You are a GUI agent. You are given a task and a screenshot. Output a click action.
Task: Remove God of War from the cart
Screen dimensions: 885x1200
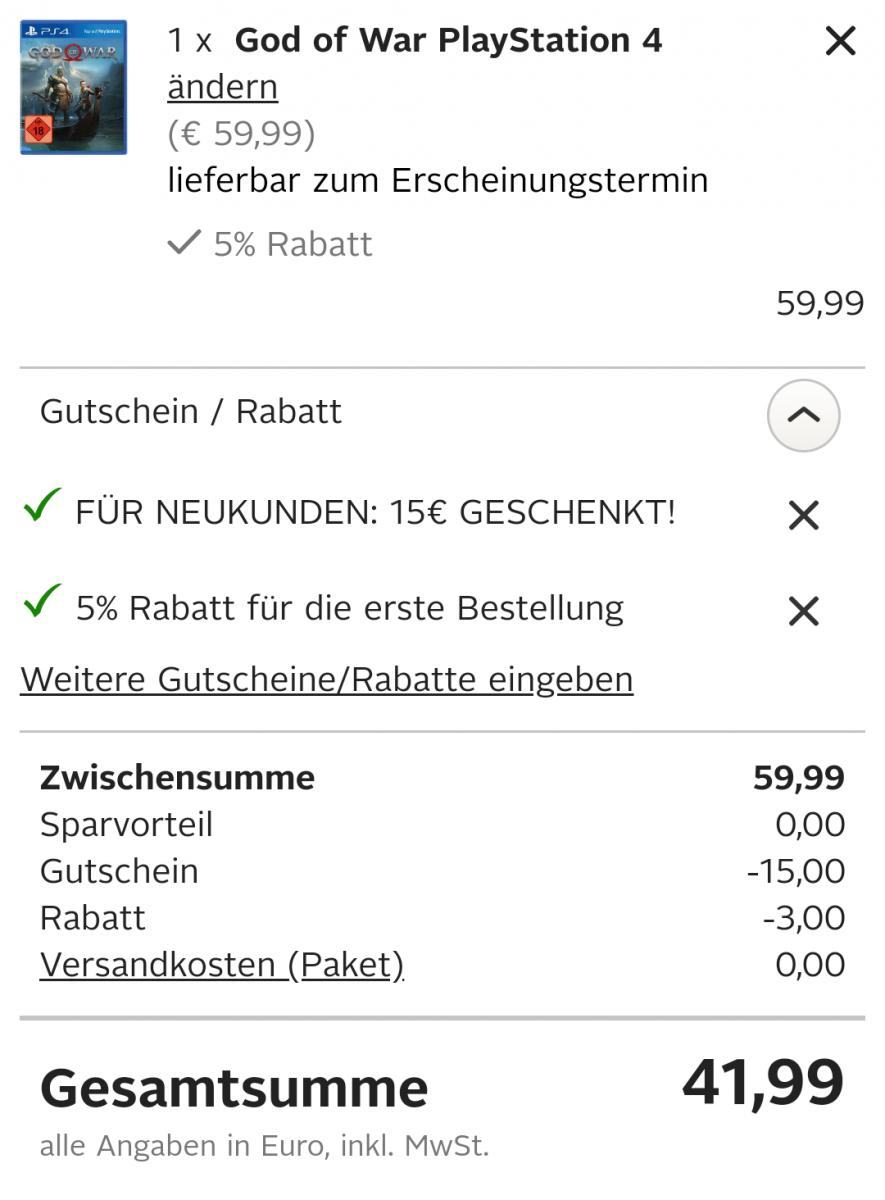tap(840, 42)
